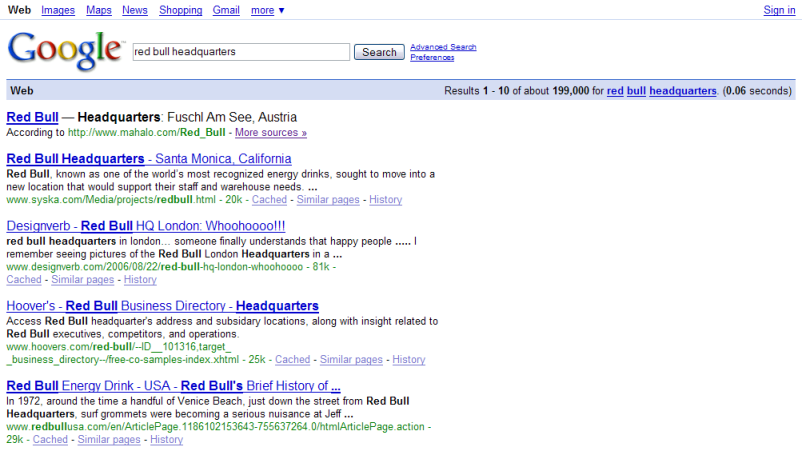Expand the 'more' dropdown menu
This screenshot has height=459, width=802.
(268, 10)
